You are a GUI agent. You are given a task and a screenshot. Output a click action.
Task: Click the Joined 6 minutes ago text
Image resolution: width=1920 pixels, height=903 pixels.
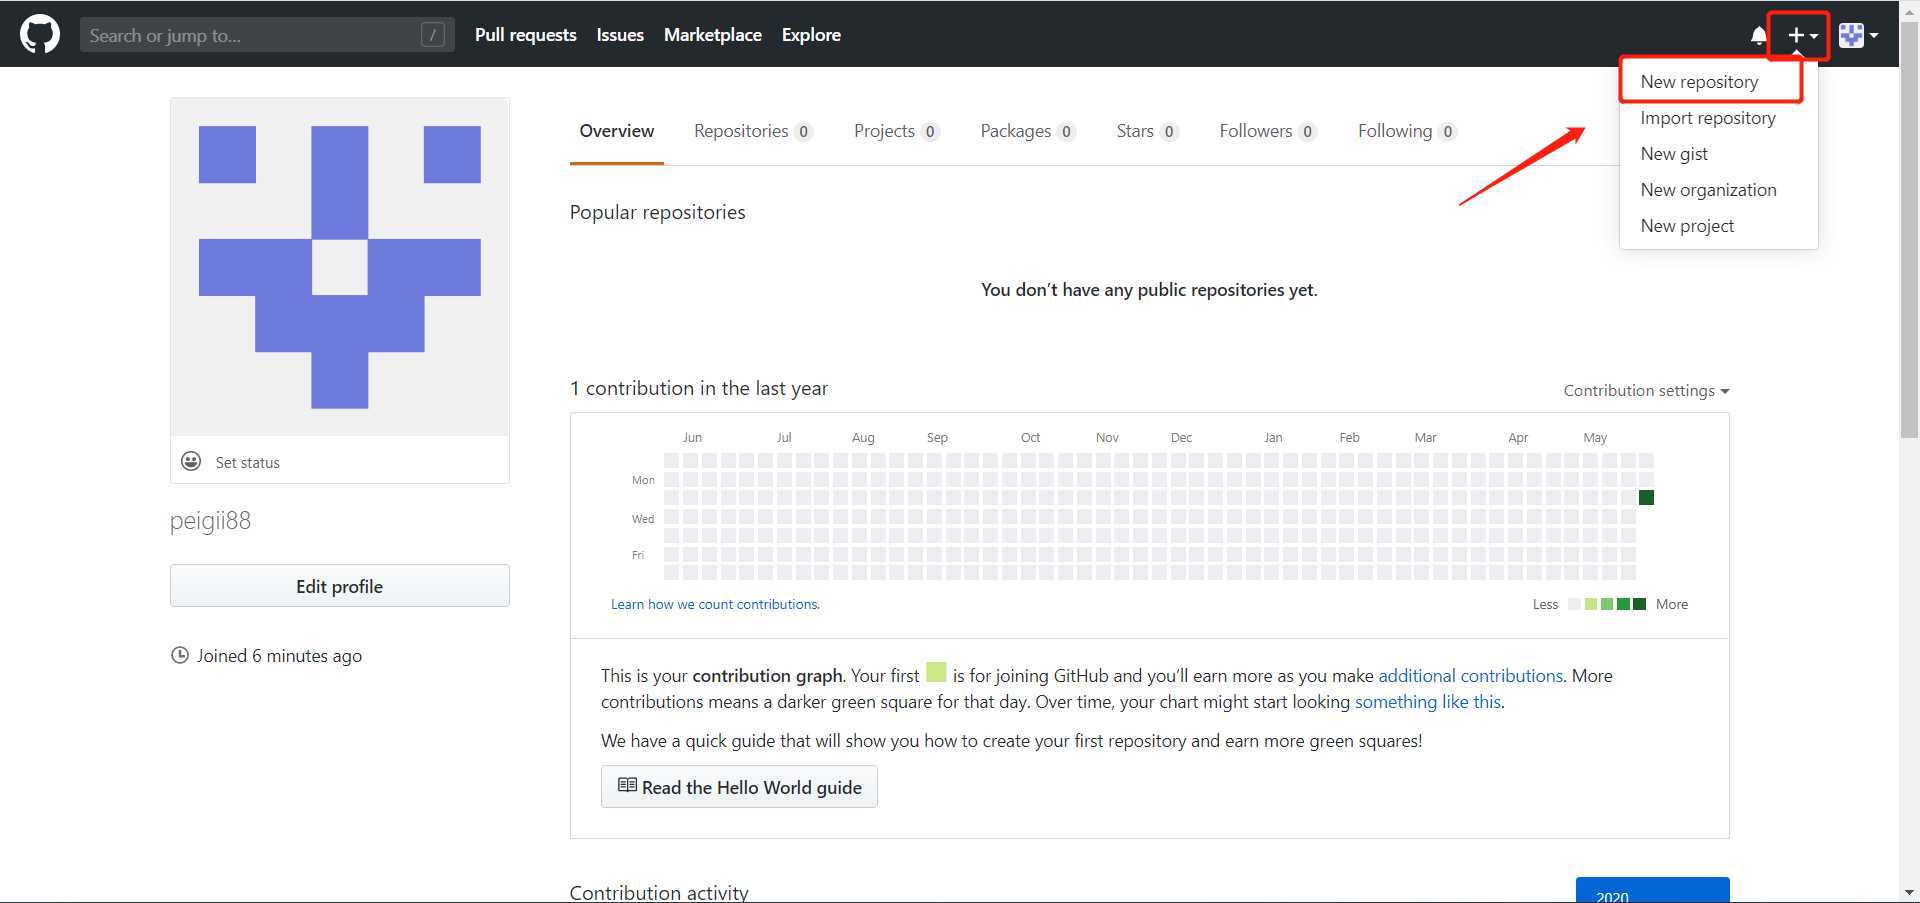tap(279, 656)
